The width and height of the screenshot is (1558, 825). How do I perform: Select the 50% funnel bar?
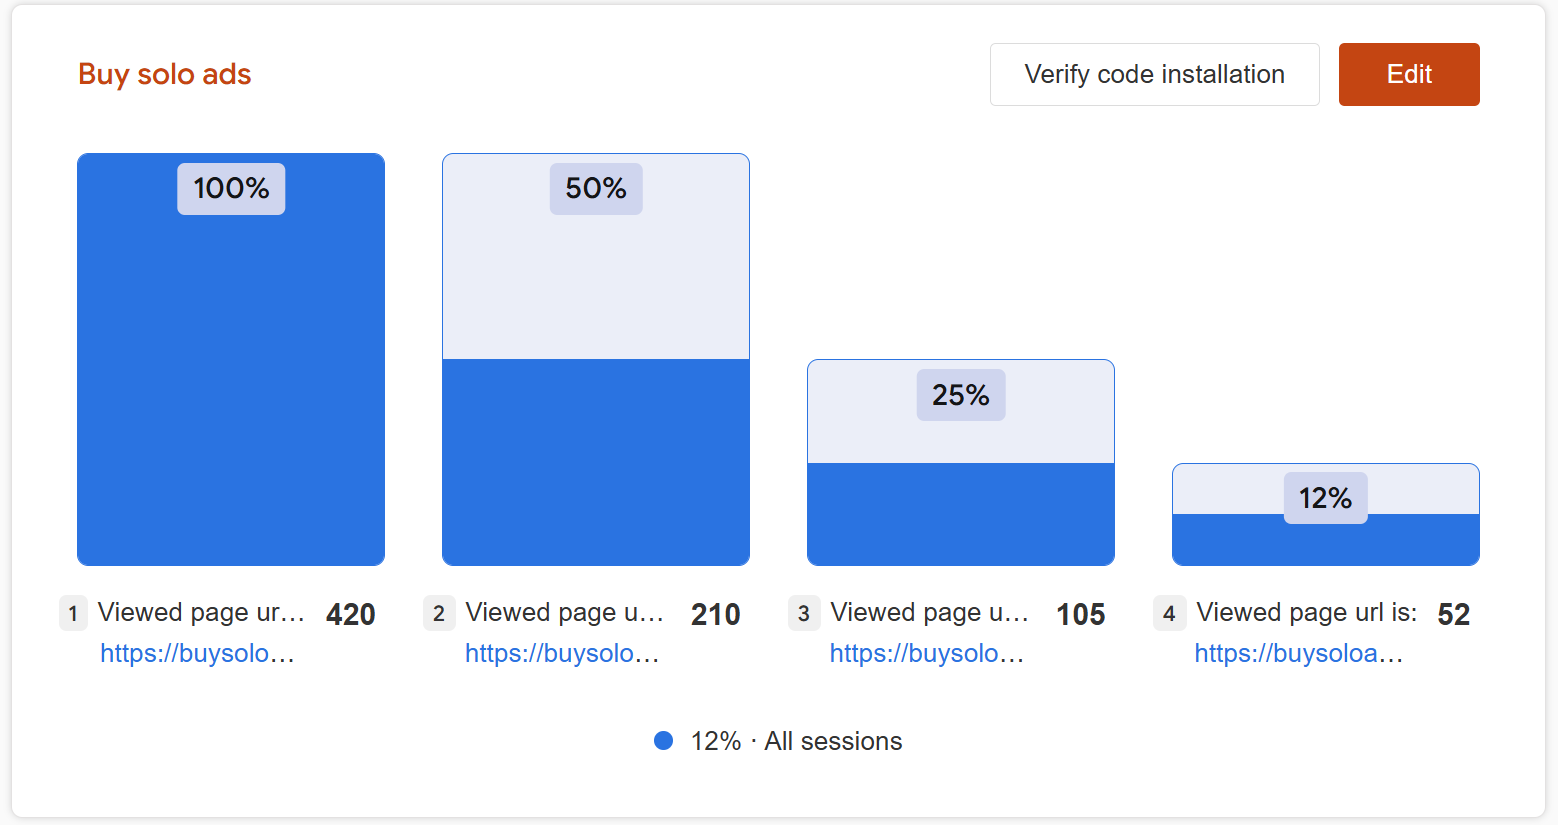coord(596,359)
